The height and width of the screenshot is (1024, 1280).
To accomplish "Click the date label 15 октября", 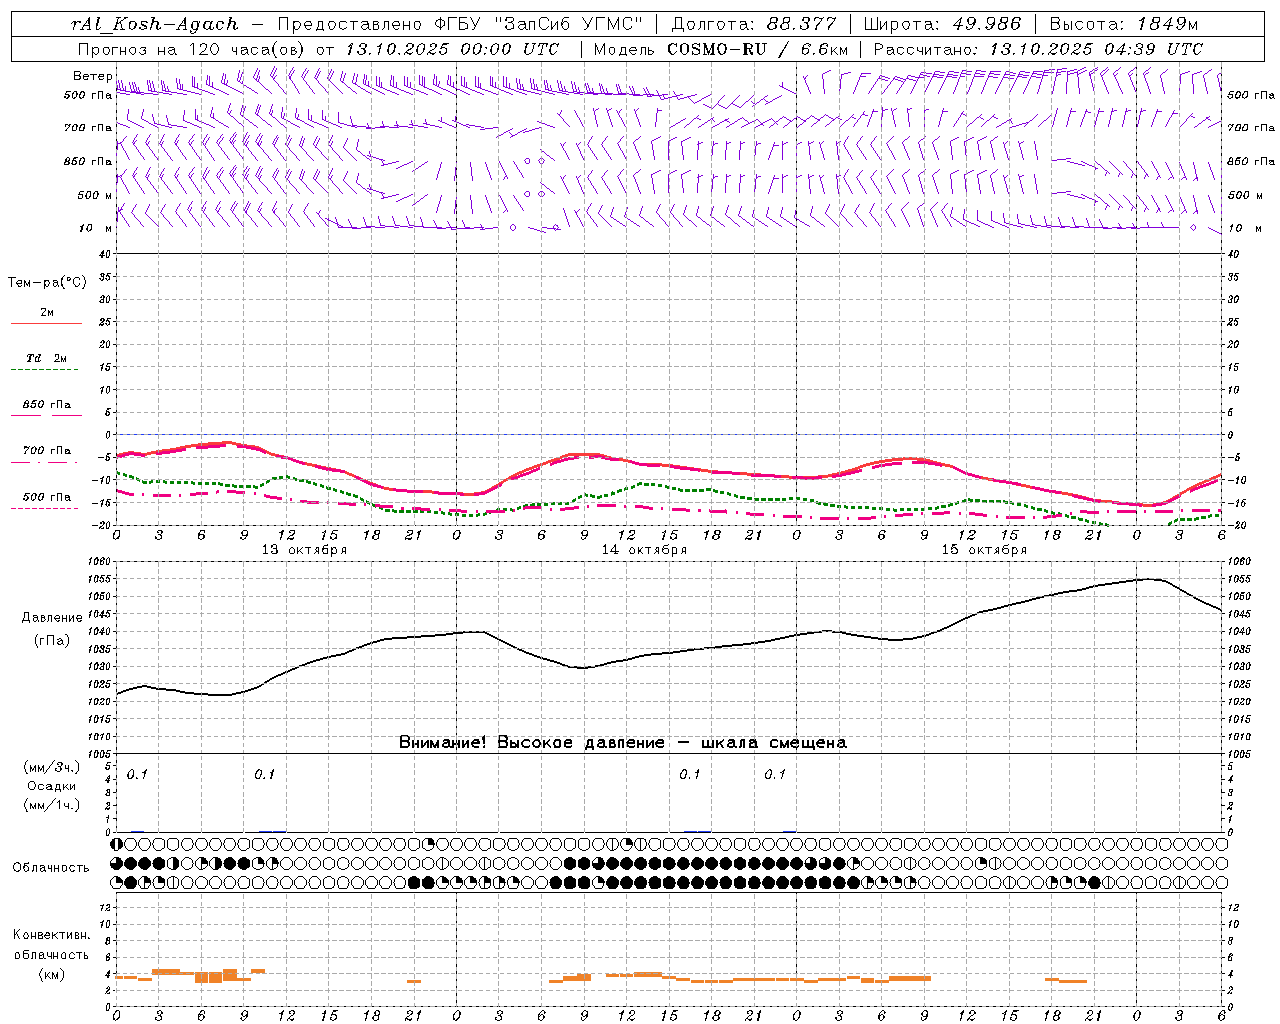I will [x=984, y=550].
